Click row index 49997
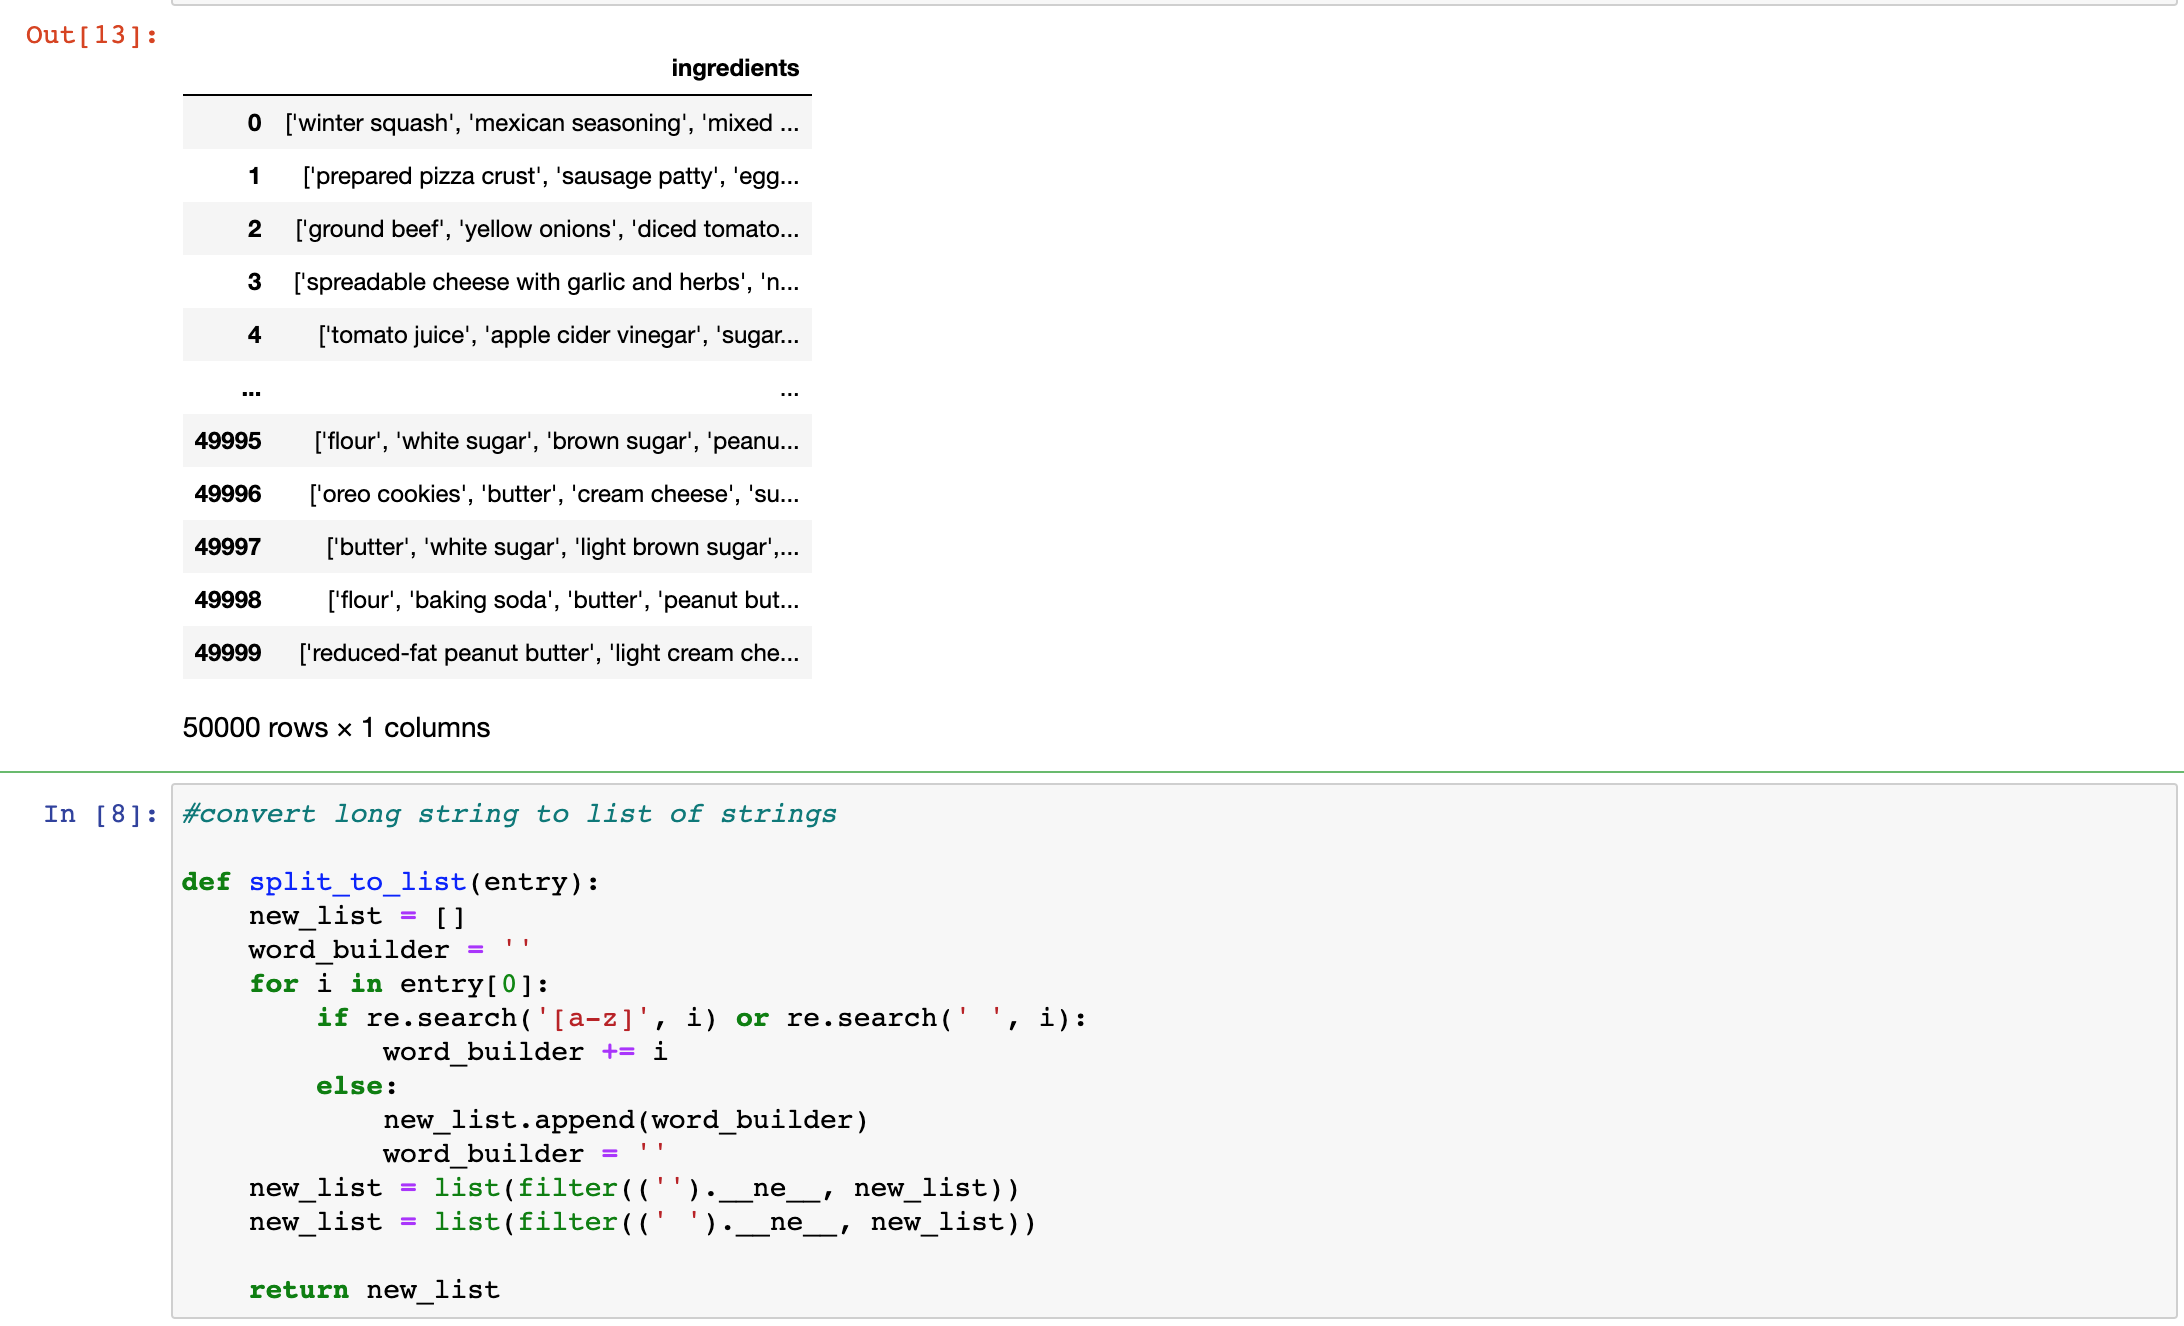This screenshot has height=1326, width=2184. click(x=228, y=547)
